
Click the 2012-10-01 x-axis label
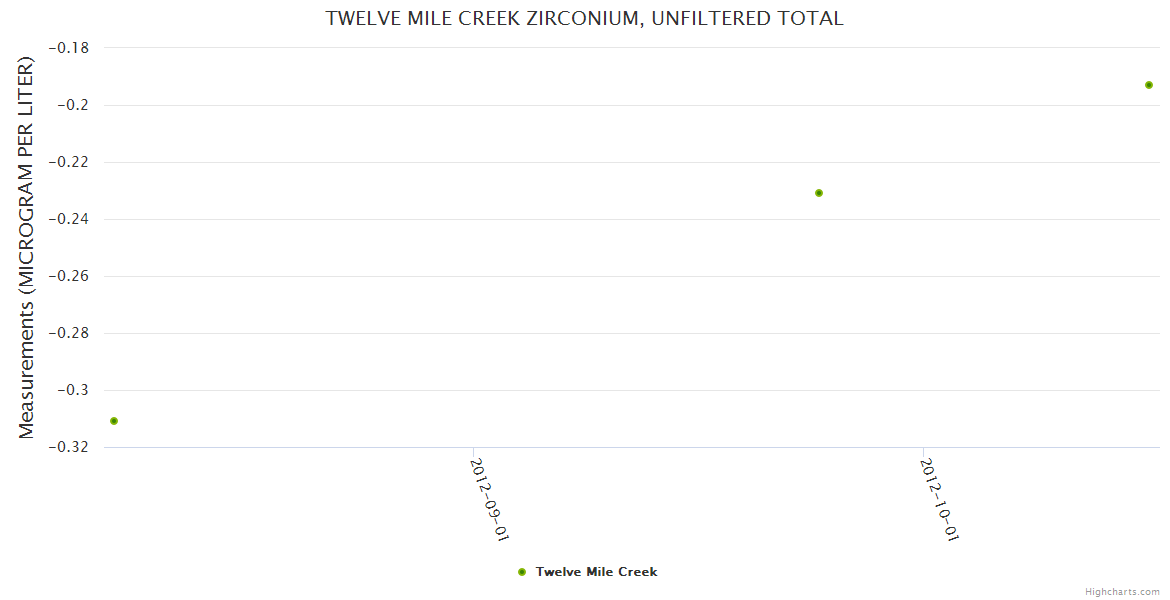coord(940,500)
